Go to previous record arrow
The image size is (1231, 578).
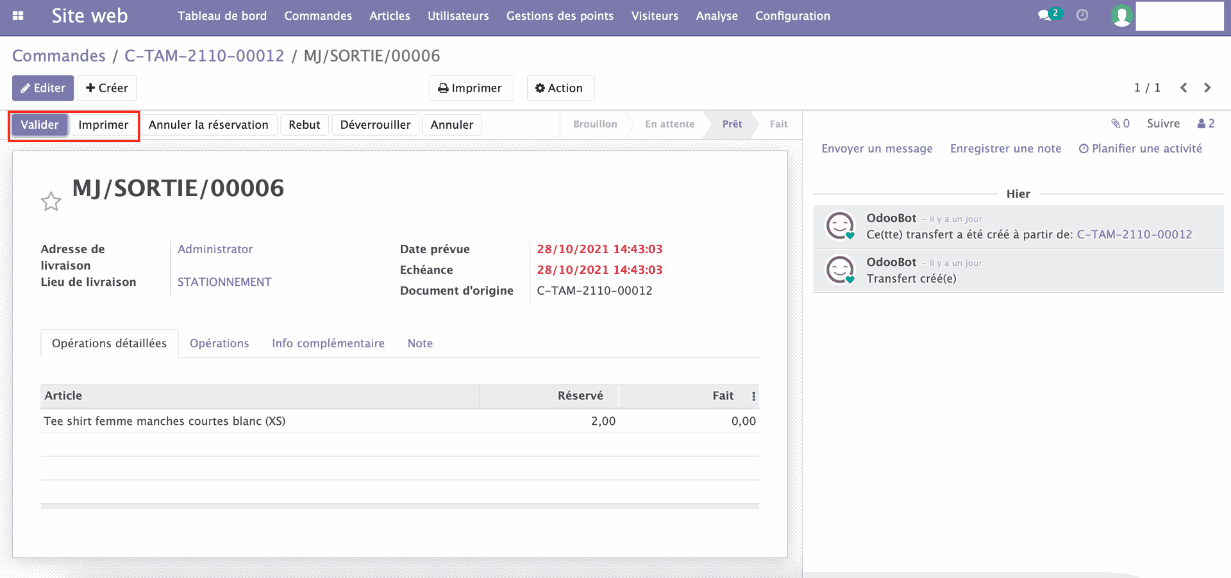pyautogui.click(x=1184, y=88)
